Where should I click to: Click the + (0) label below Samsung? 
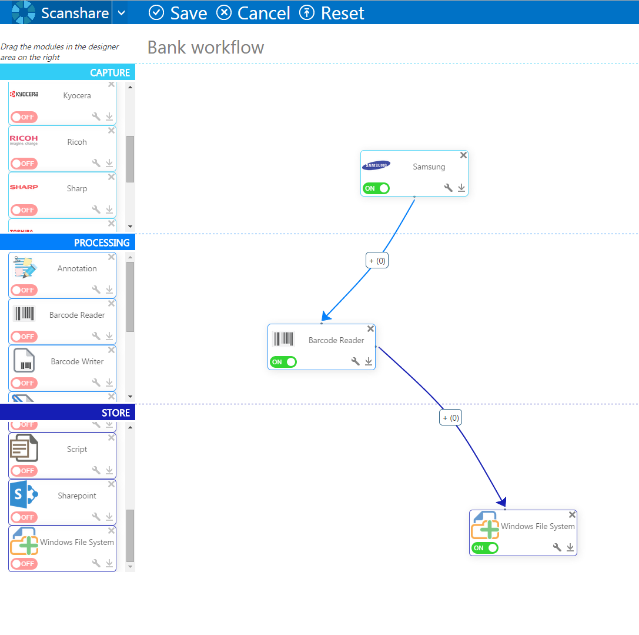coord(377,261)
